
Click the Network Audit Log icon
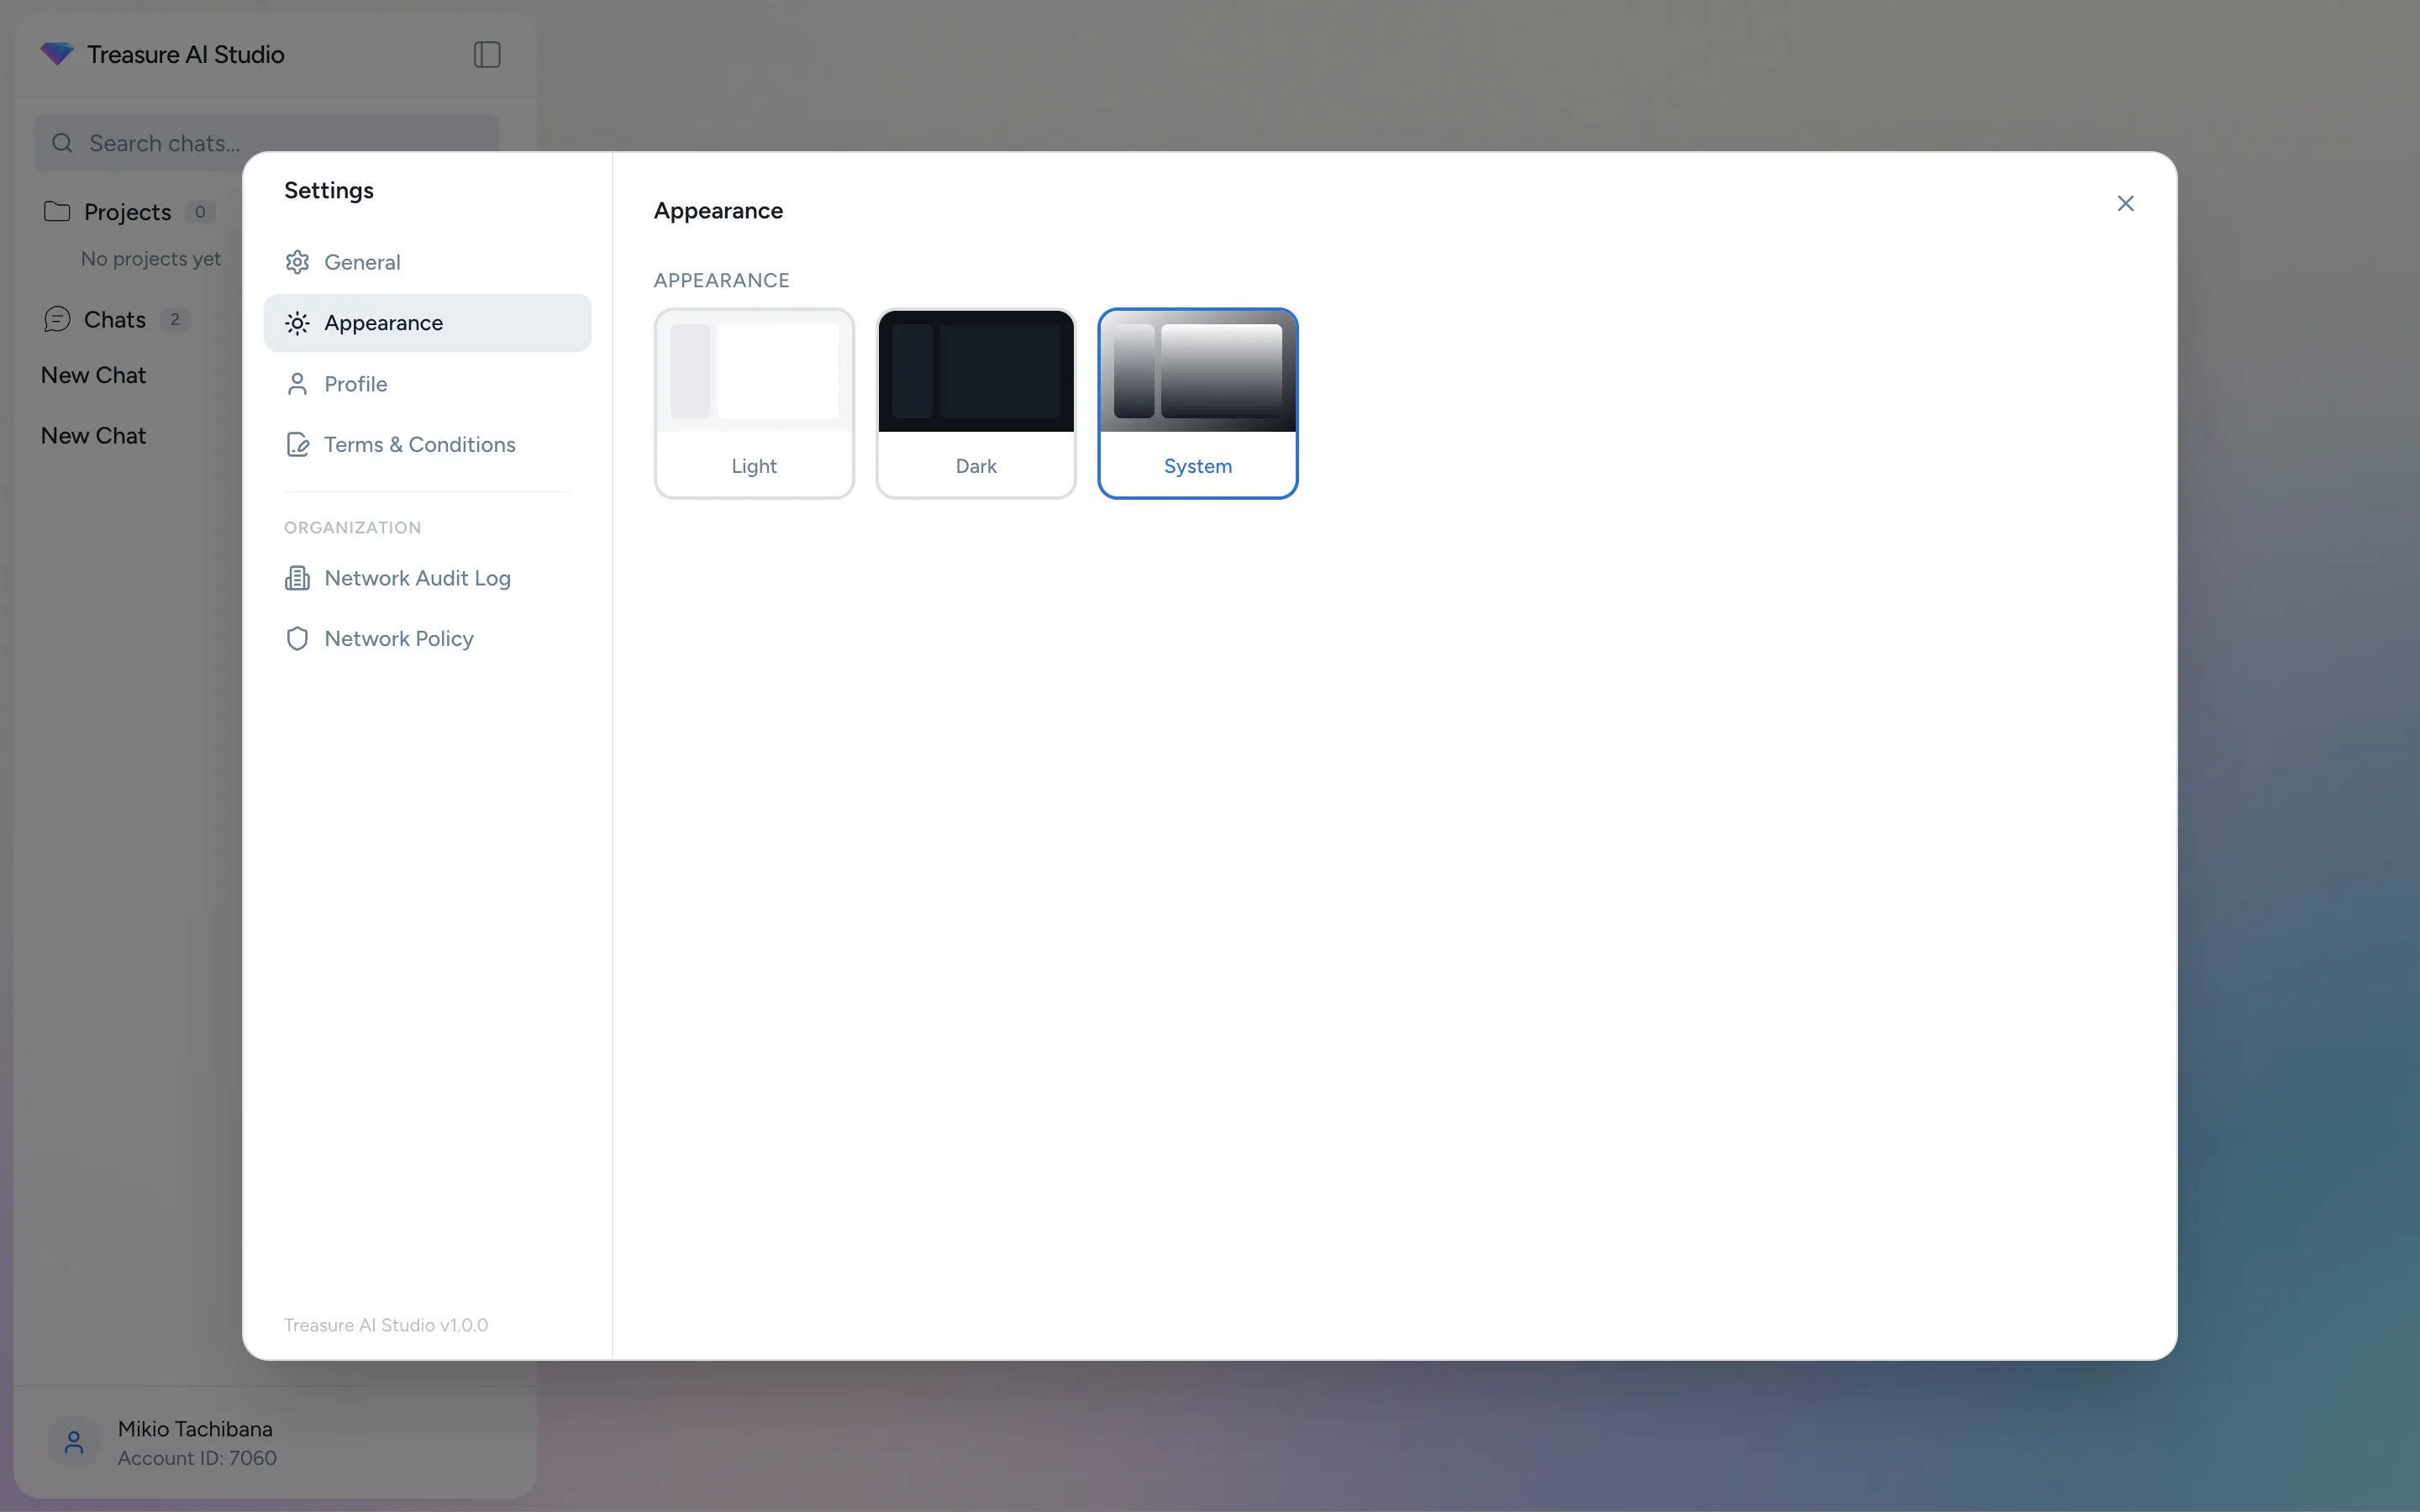(x=297, y=578)
